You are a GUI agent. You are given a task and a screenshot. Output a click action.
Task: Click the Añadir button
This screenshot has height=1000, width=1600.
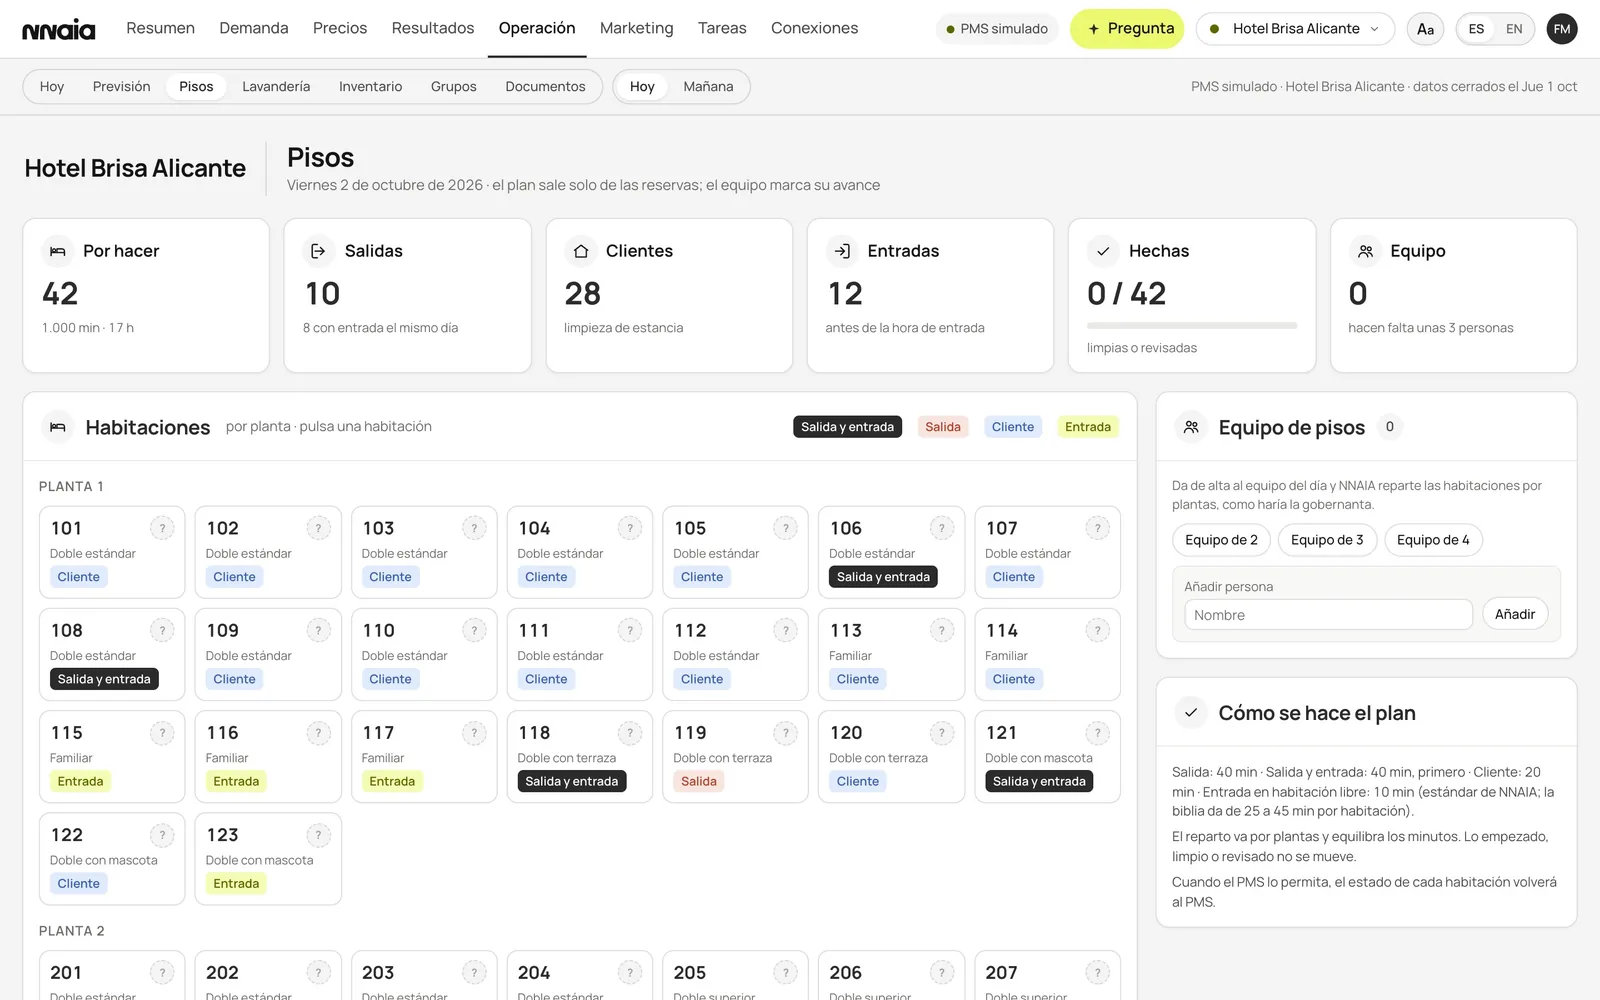click(x=1514, y=614)
